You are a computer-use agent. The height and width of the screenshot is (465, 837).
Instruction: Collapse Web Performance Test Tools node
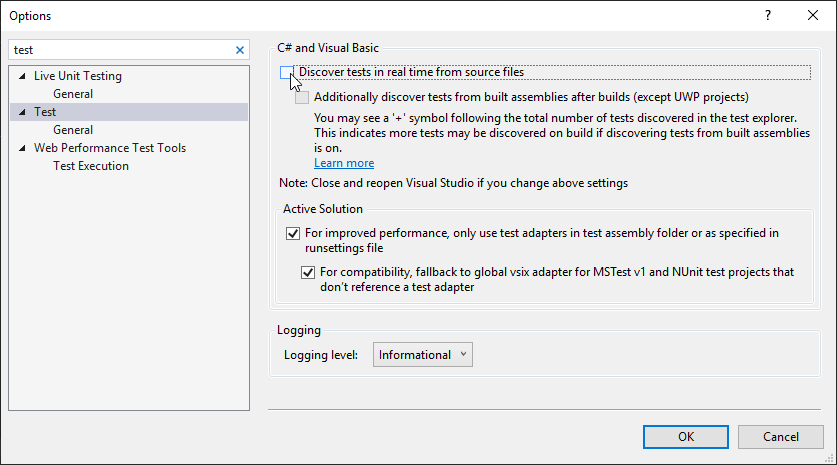pos(22,148)
